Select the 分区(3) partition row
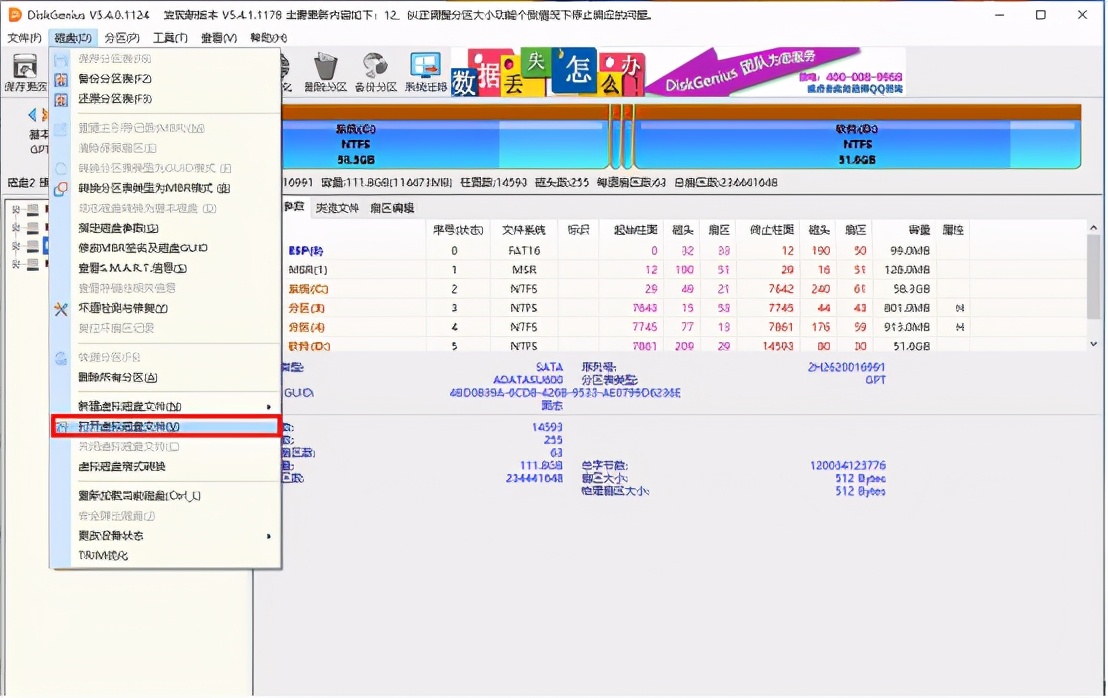The height and width of the screenshot is (698, 1108). click(625, 308)
